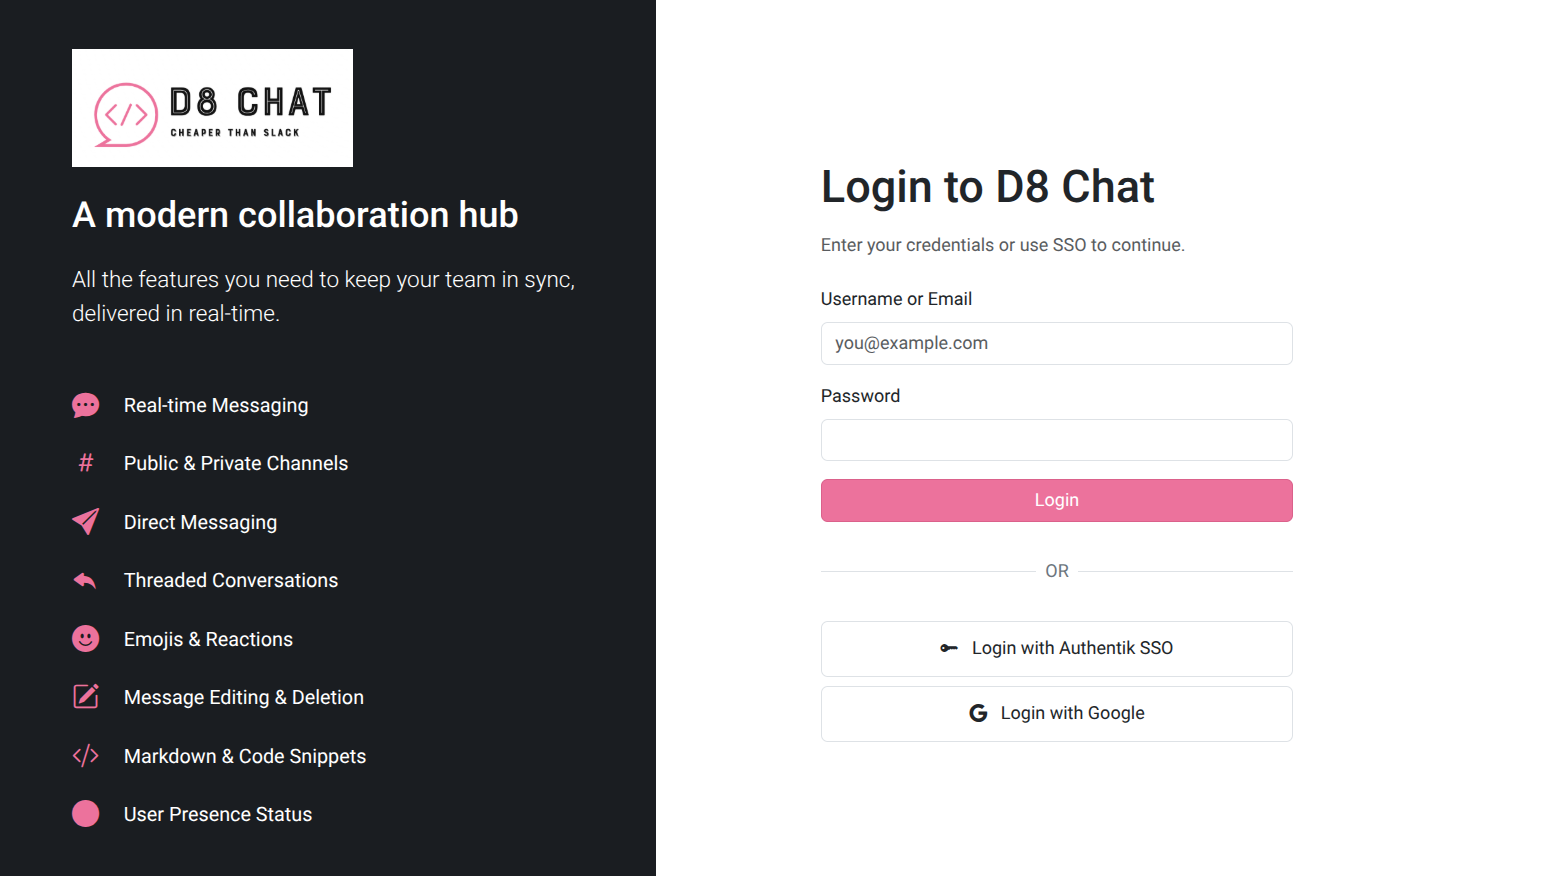Click the Password input field
Image resolution: width=1541 pixels, height=876 pixels.
[1056, 440]
